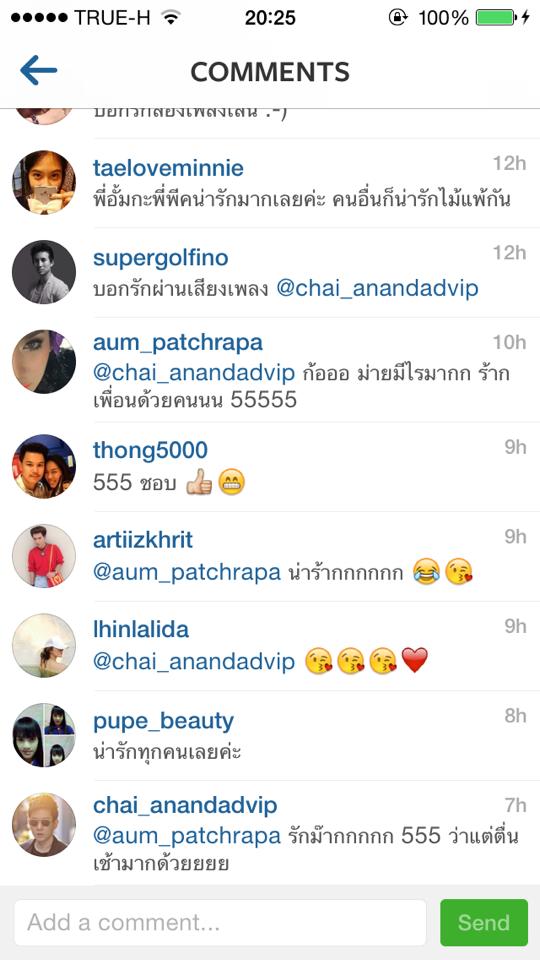
Task: Tap the back arrow icon
Action: point(39,70)
